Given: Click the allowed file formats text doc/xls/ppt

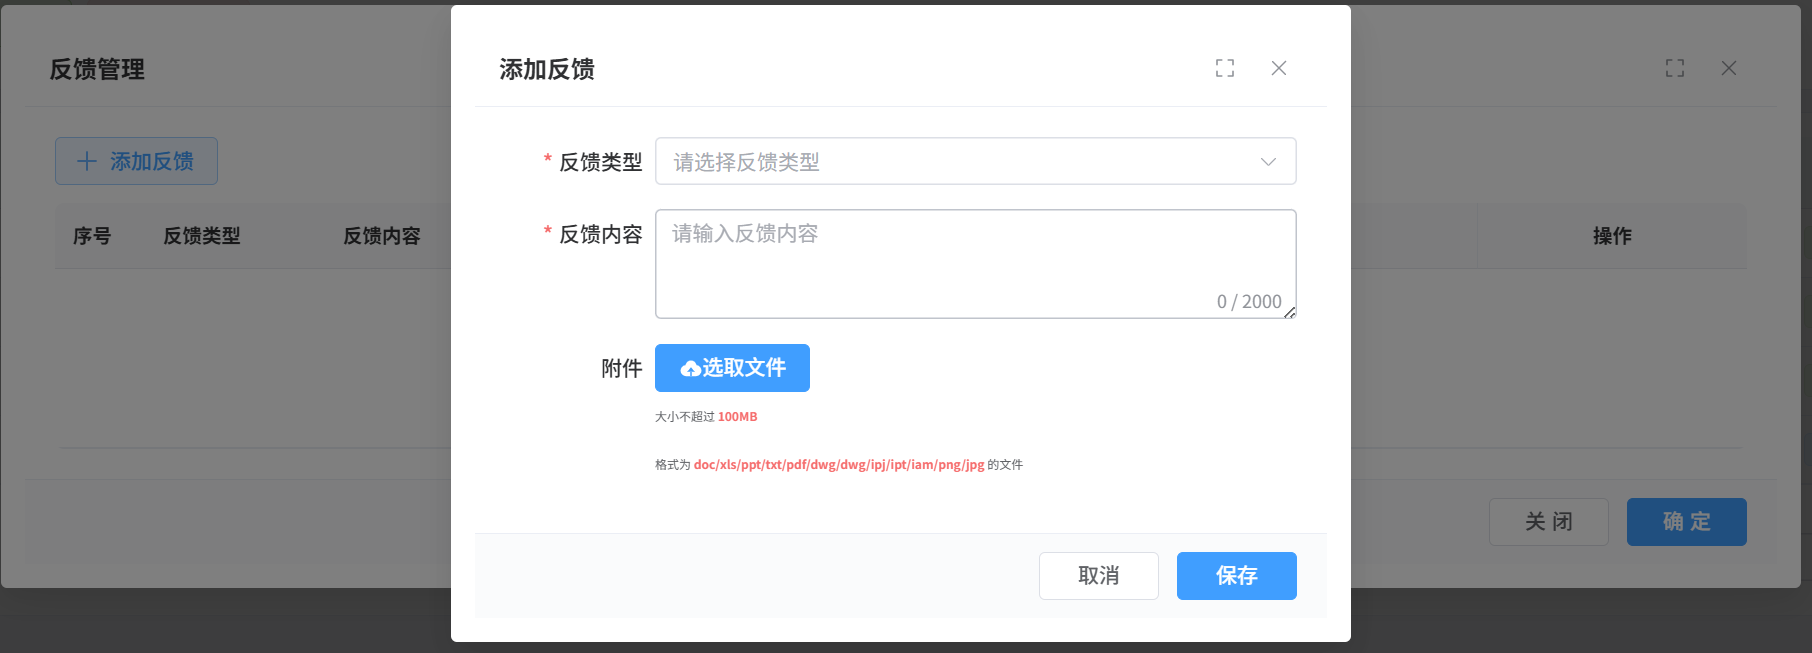Looking at the screenshot, I should (839, 465).
